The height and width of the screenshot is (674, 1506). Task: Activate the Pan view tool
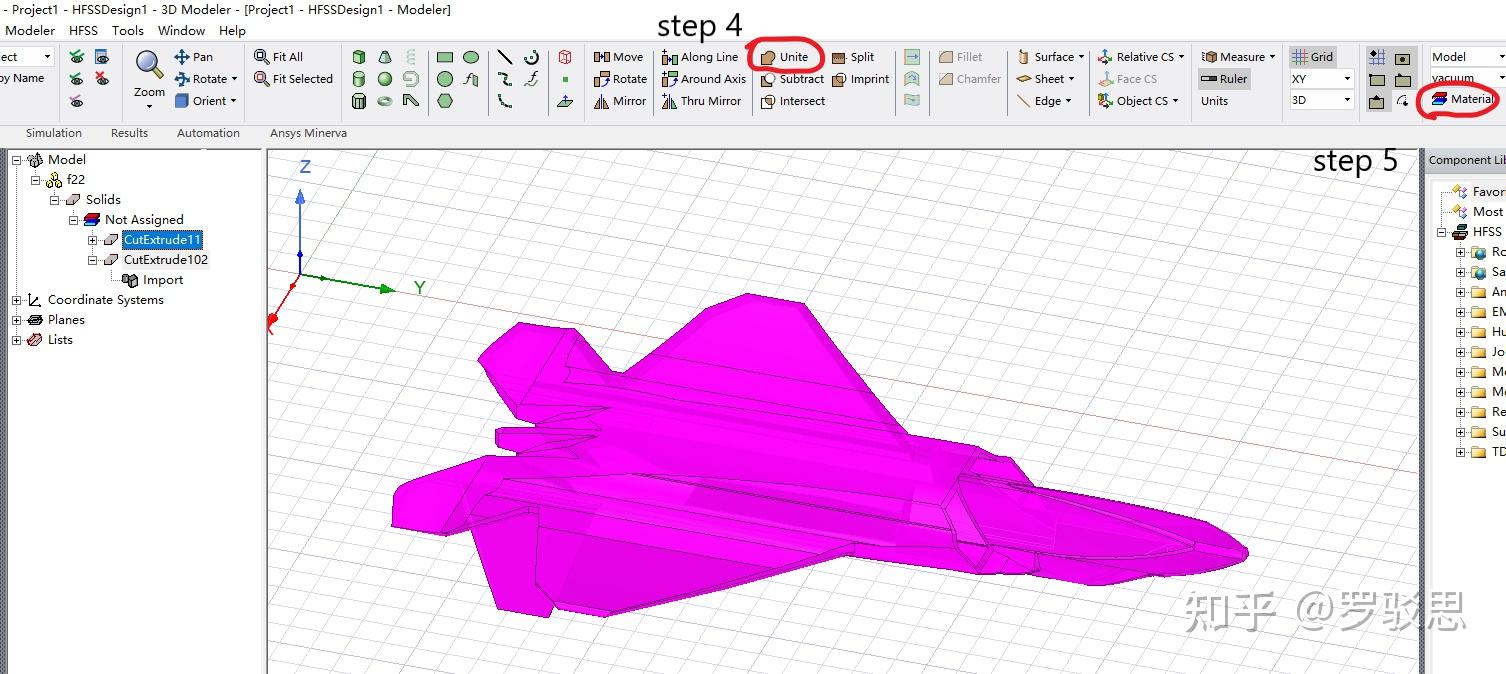pos(194,57)
